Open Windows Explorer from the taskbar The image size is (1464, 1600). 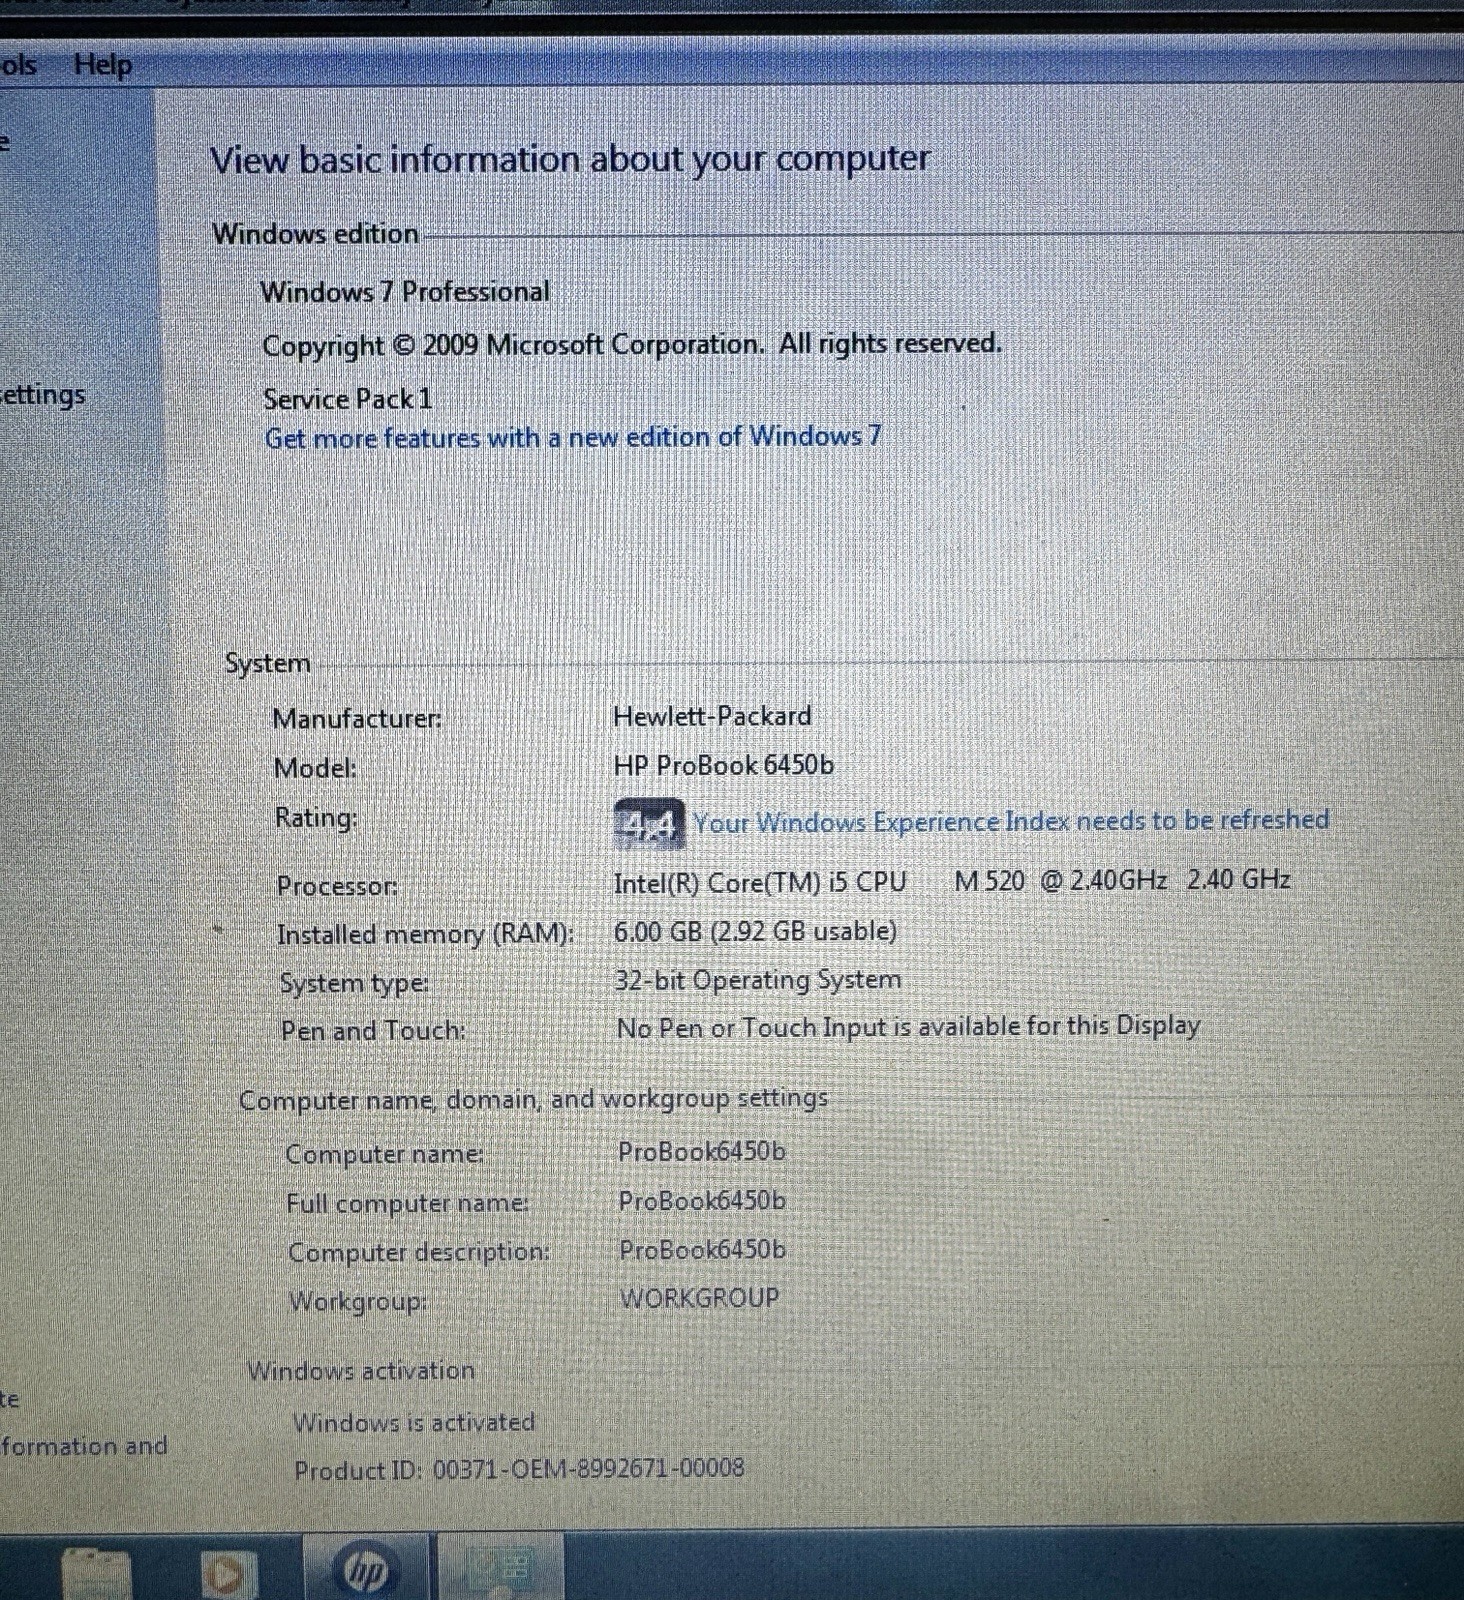(96, 1574)
